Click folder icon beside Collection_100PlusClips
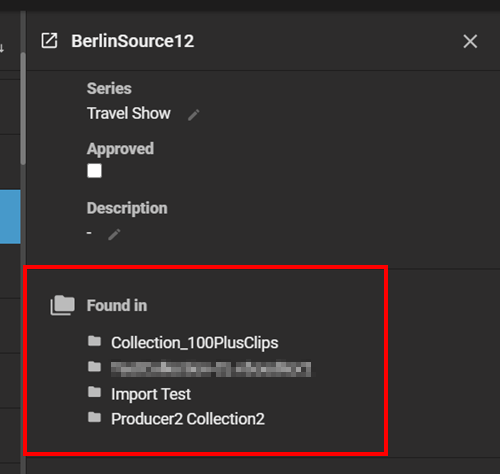This screenshot has height=474, width=500. point(95,341)
